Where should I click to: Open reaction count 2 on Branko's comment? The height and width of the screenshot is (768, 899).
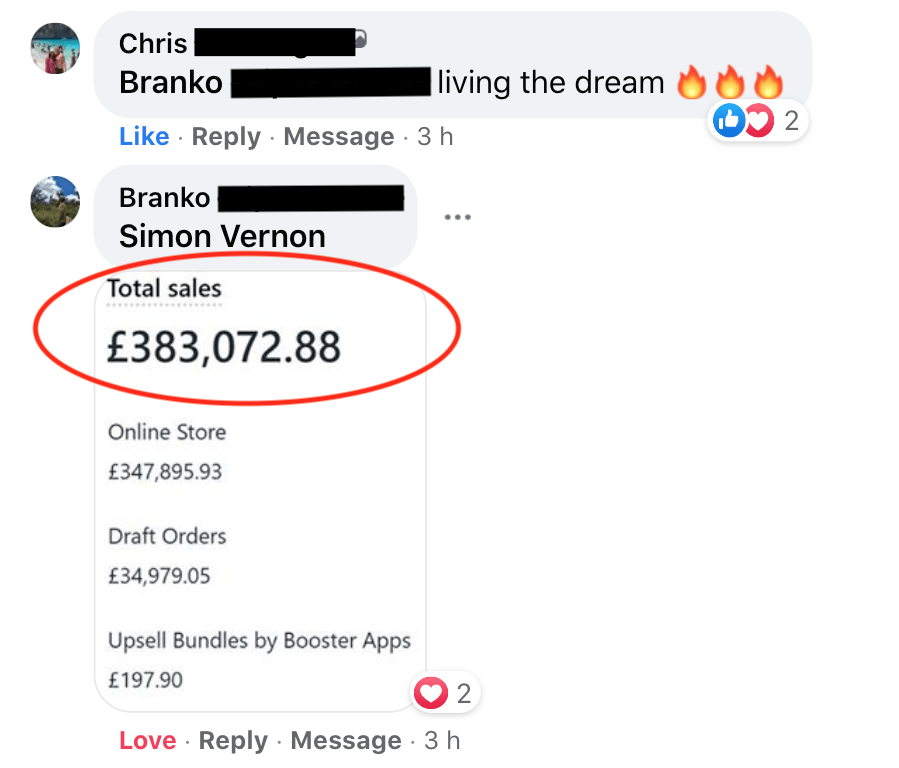tap(464, 693)
